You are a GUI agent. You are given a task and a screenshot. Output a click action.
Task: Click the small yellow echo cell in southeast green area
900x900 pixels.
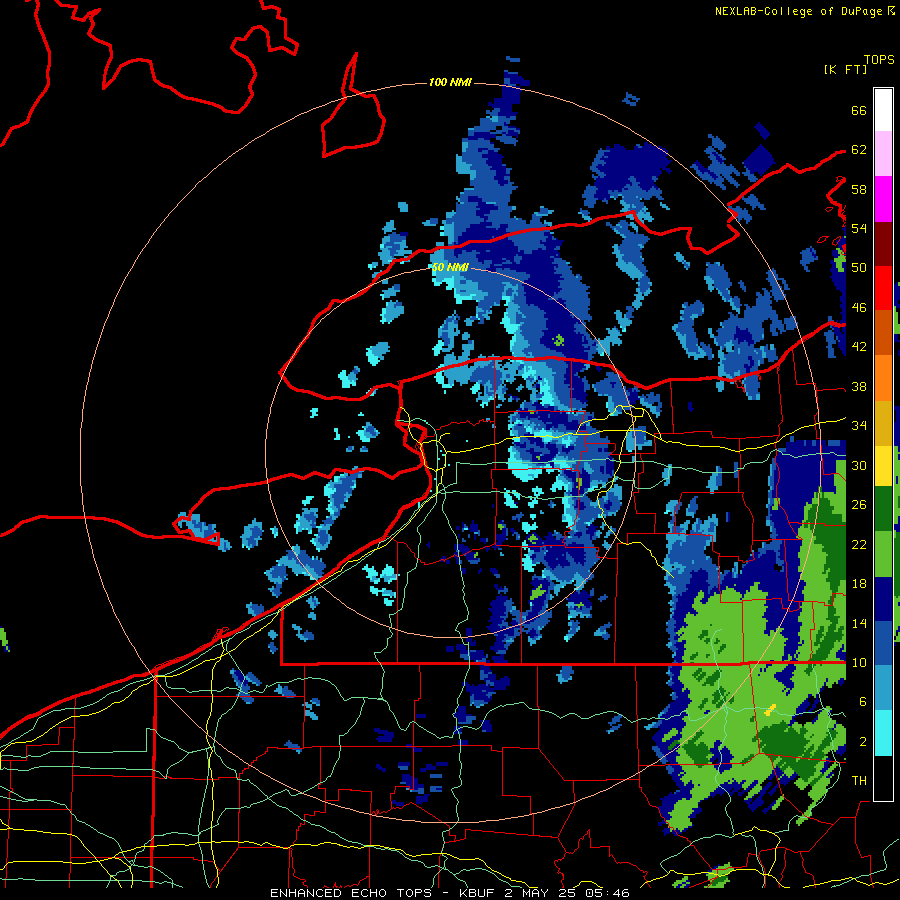coord(770,710)
